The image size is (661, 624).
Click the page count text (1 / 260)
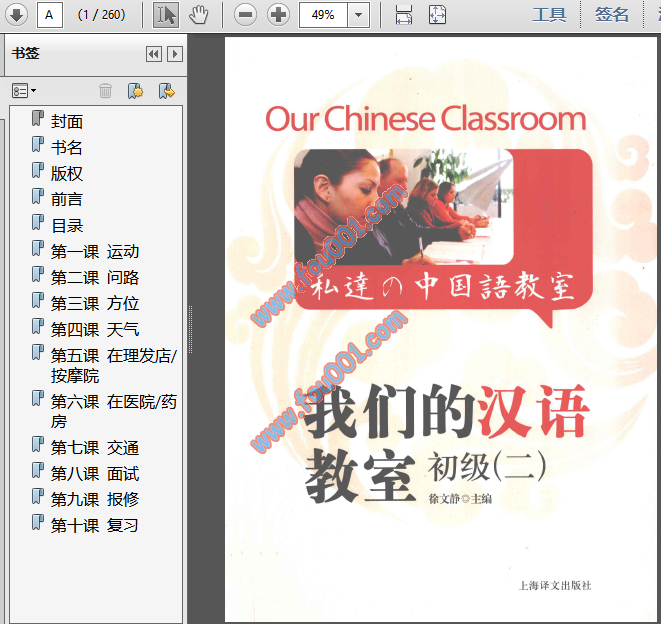pos(102,15)
